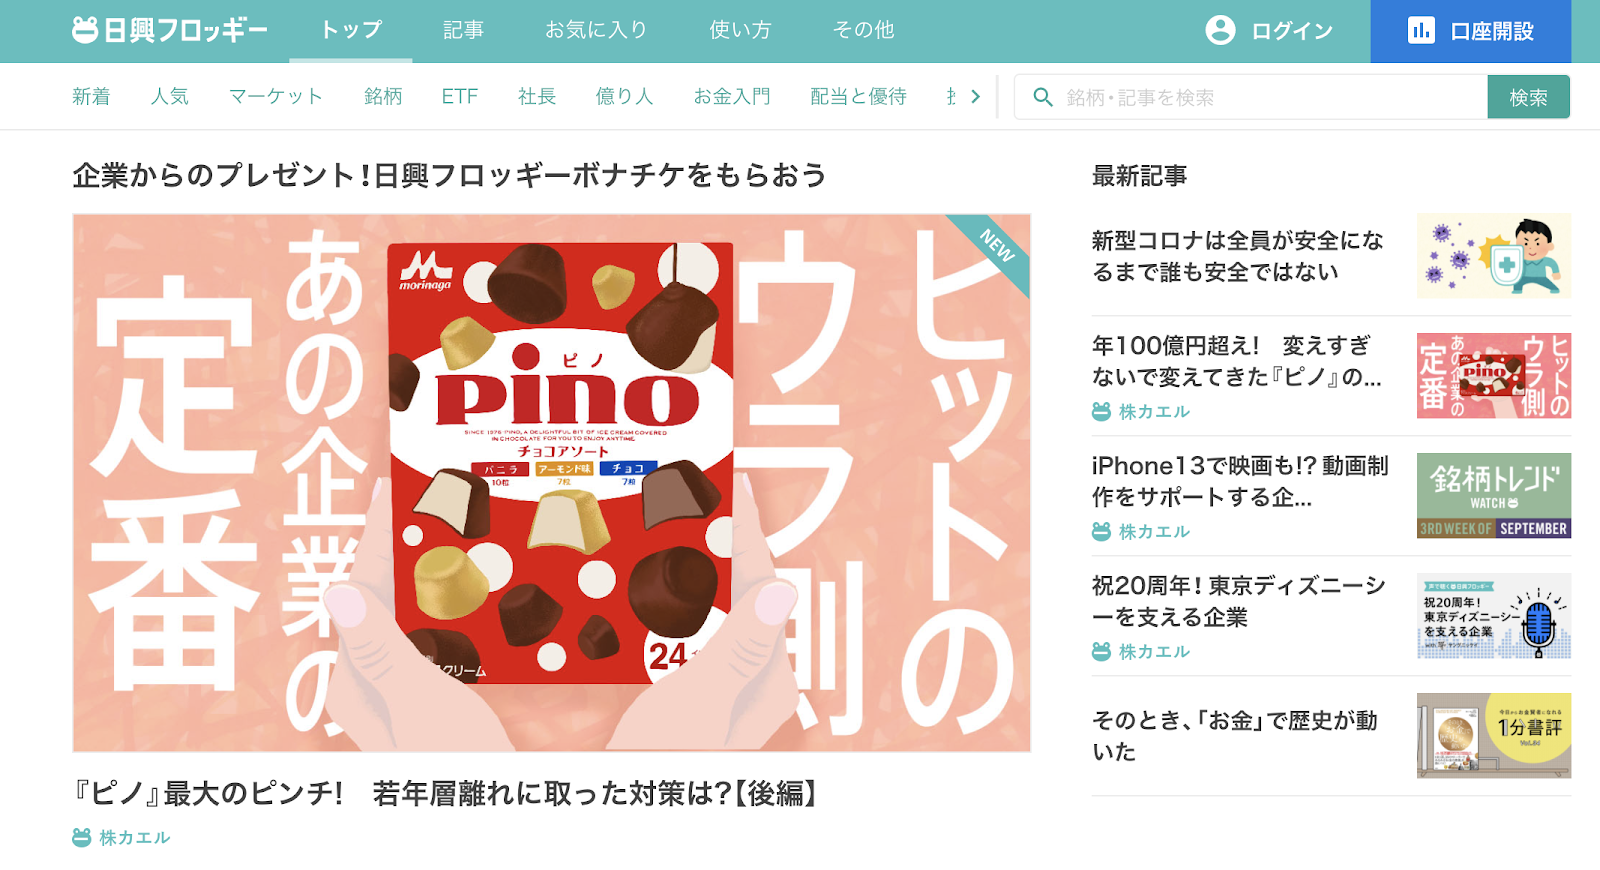Open the その他 menu in the header

pyautogui.click(x=863, y=30)
